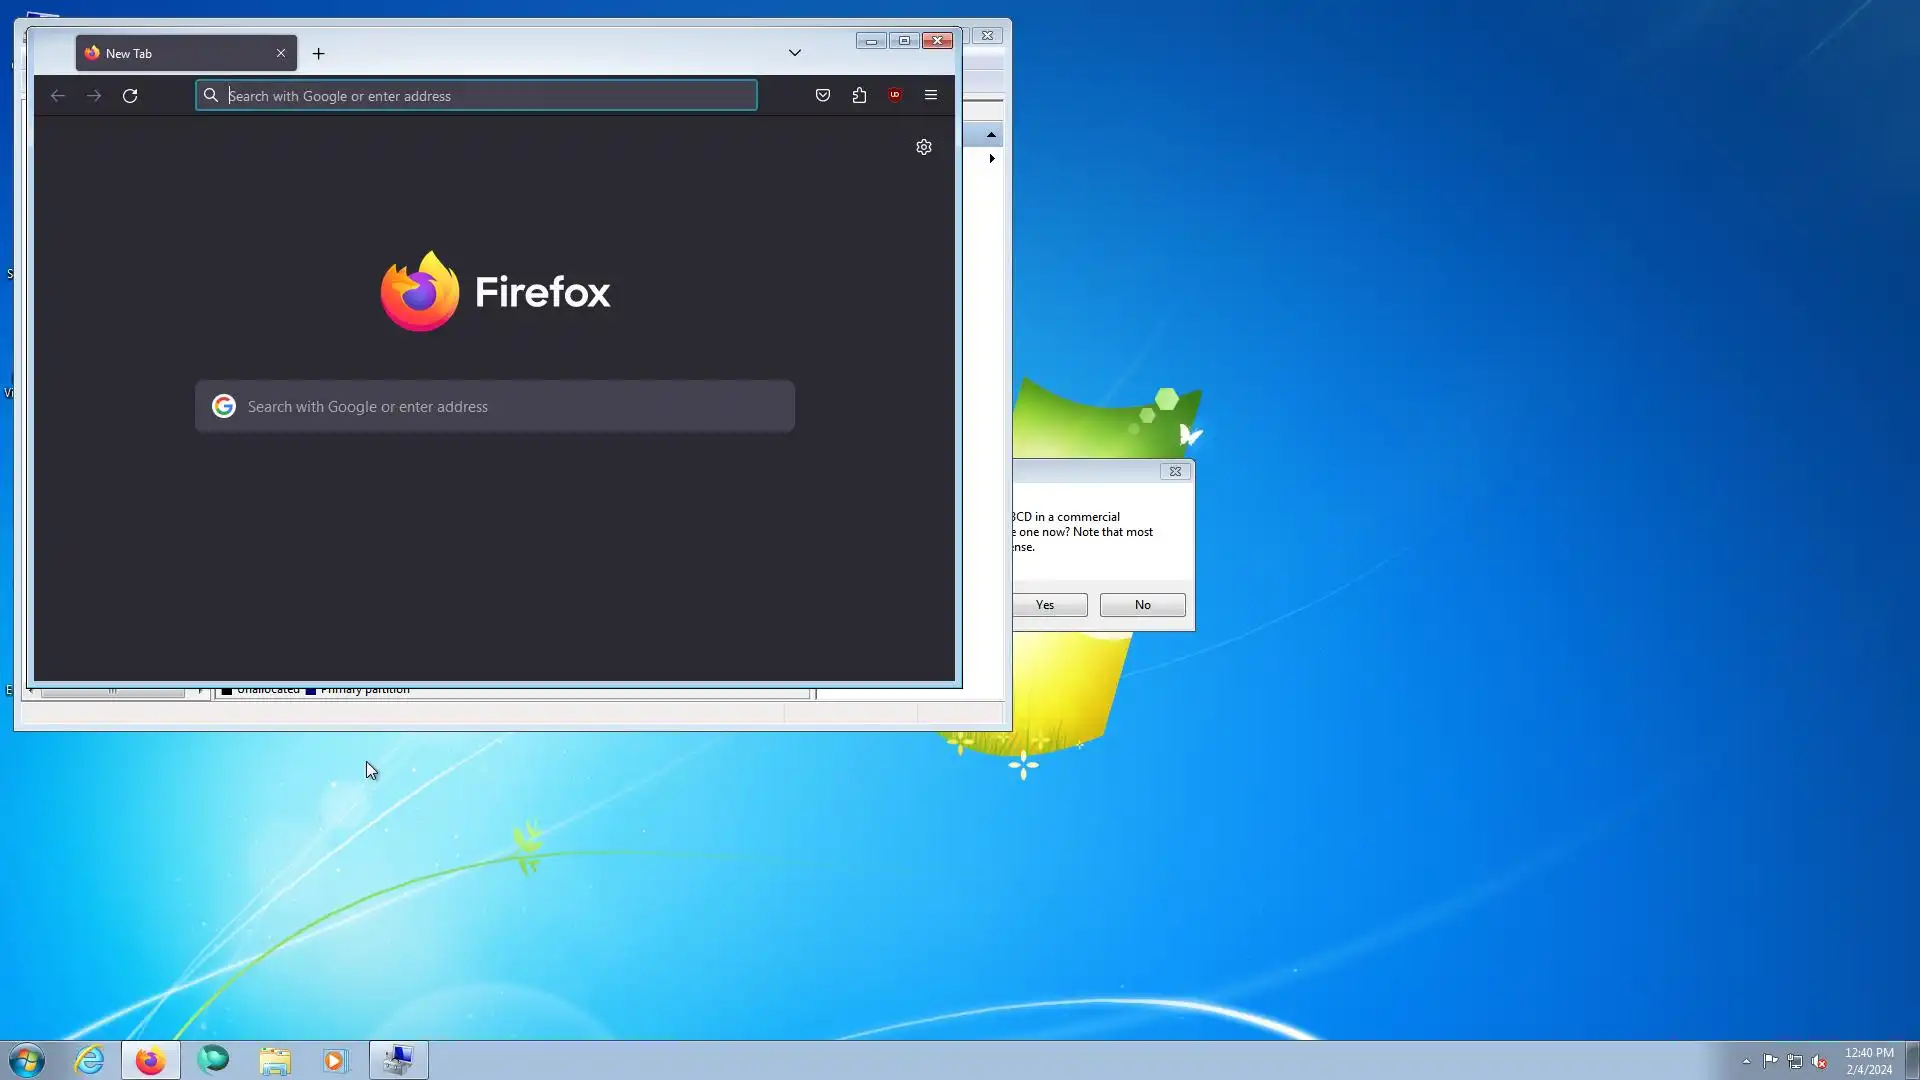
Task: Open Windows Media Player from taskbar
Action: point(336,1060)
